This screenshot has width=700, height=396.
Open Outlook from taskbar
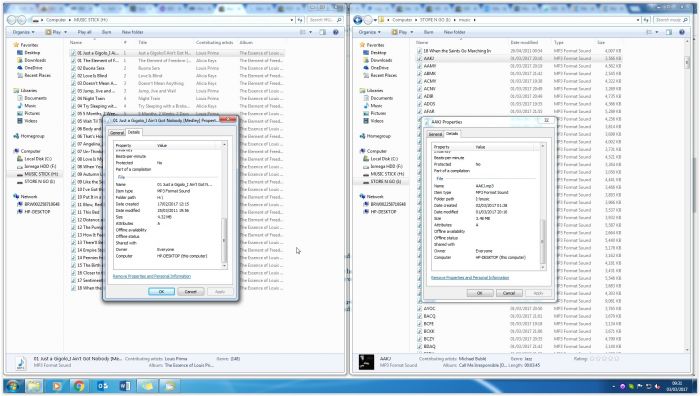point(102,386)
